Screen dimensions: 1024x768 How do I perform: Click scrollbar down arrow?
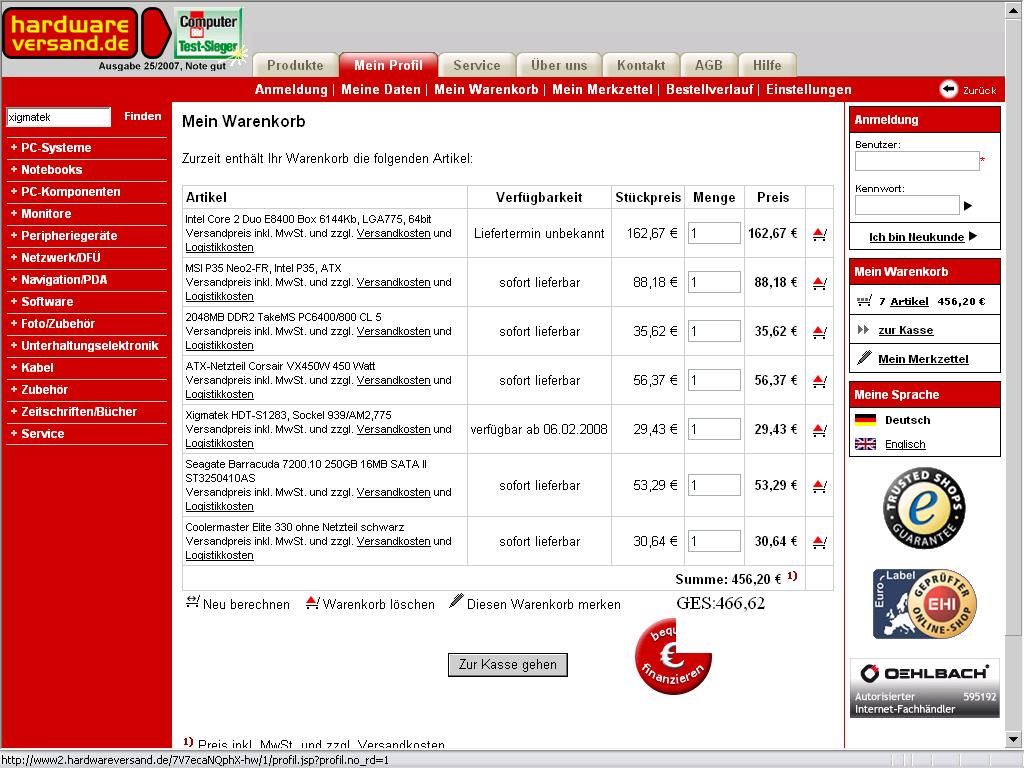[x=1013, y=740]
